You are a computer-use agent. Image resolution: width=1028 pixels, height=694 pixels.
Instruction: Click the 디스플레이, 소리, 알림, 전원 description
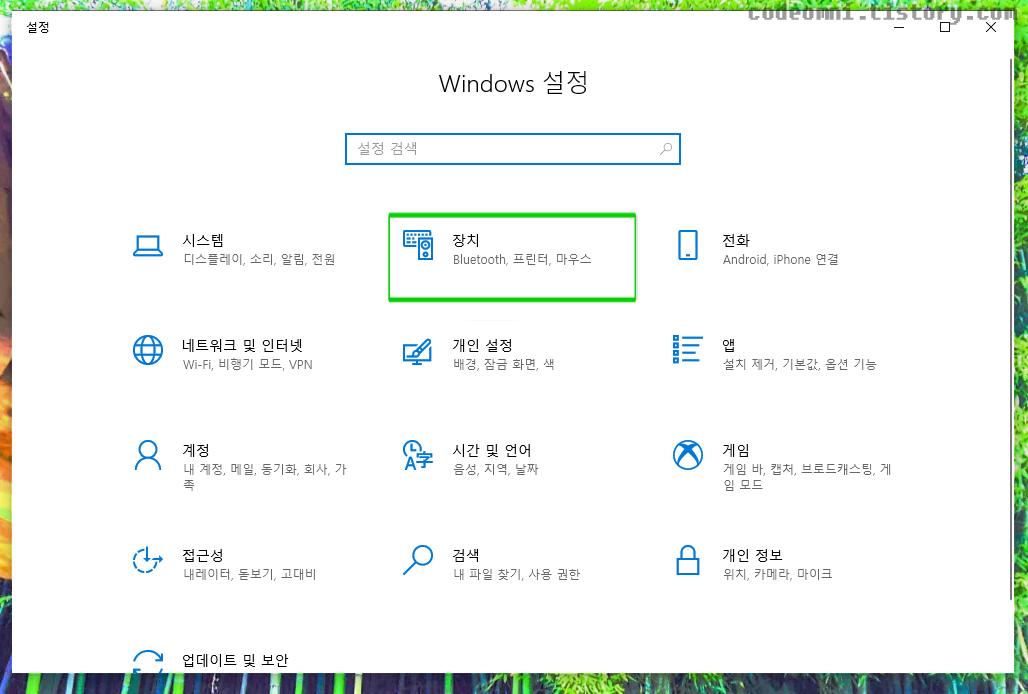tap(259, 260)
